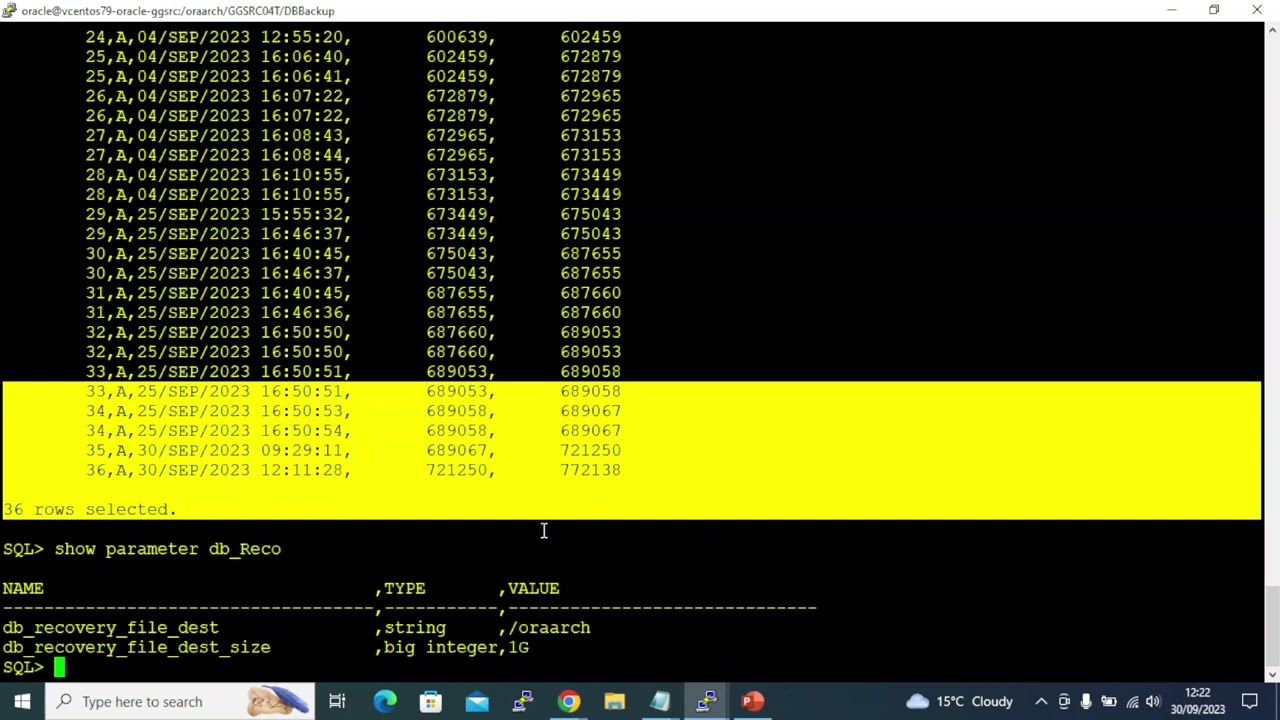
Task: Open Task View on the taskbar
Action: [x=337, y=701]
